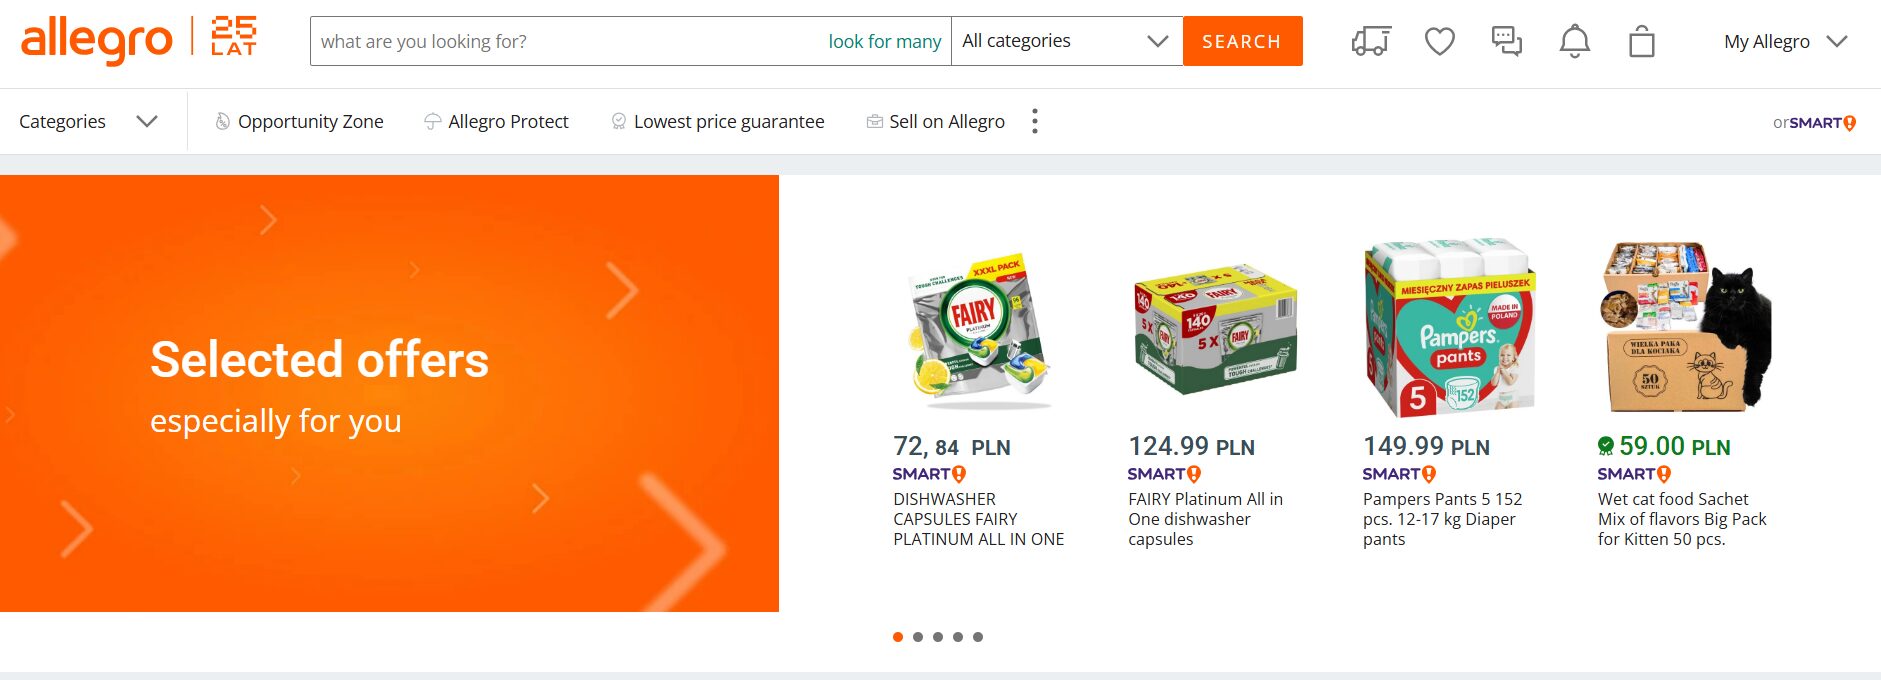Expand the My Allegro menu
The height and width of the screenshot is (680, 1881).
coord(1785,41)
